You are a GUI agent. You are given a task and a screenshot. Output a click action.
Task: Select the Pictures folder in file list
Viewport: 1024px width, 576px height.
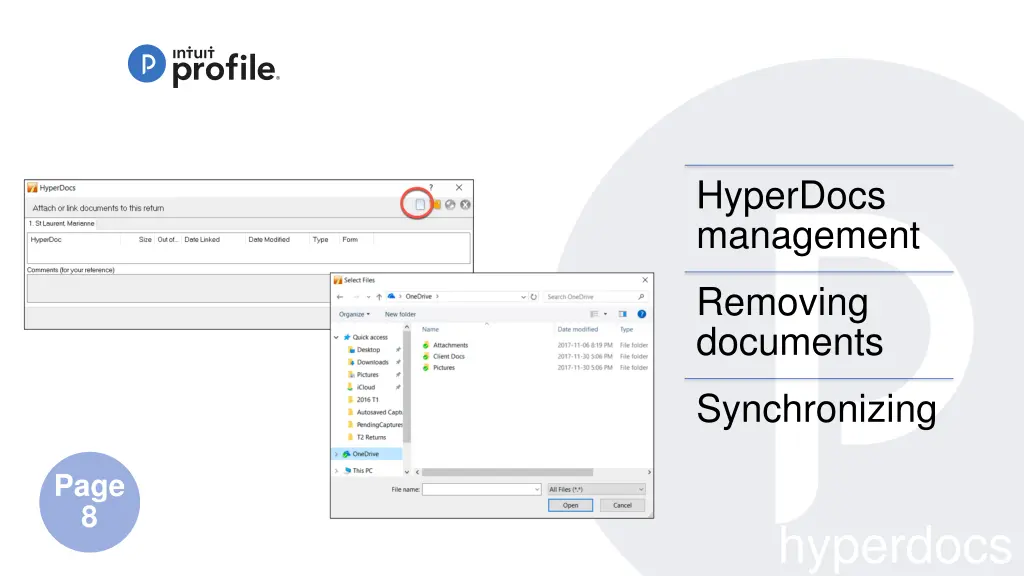(x=443, y=368)
